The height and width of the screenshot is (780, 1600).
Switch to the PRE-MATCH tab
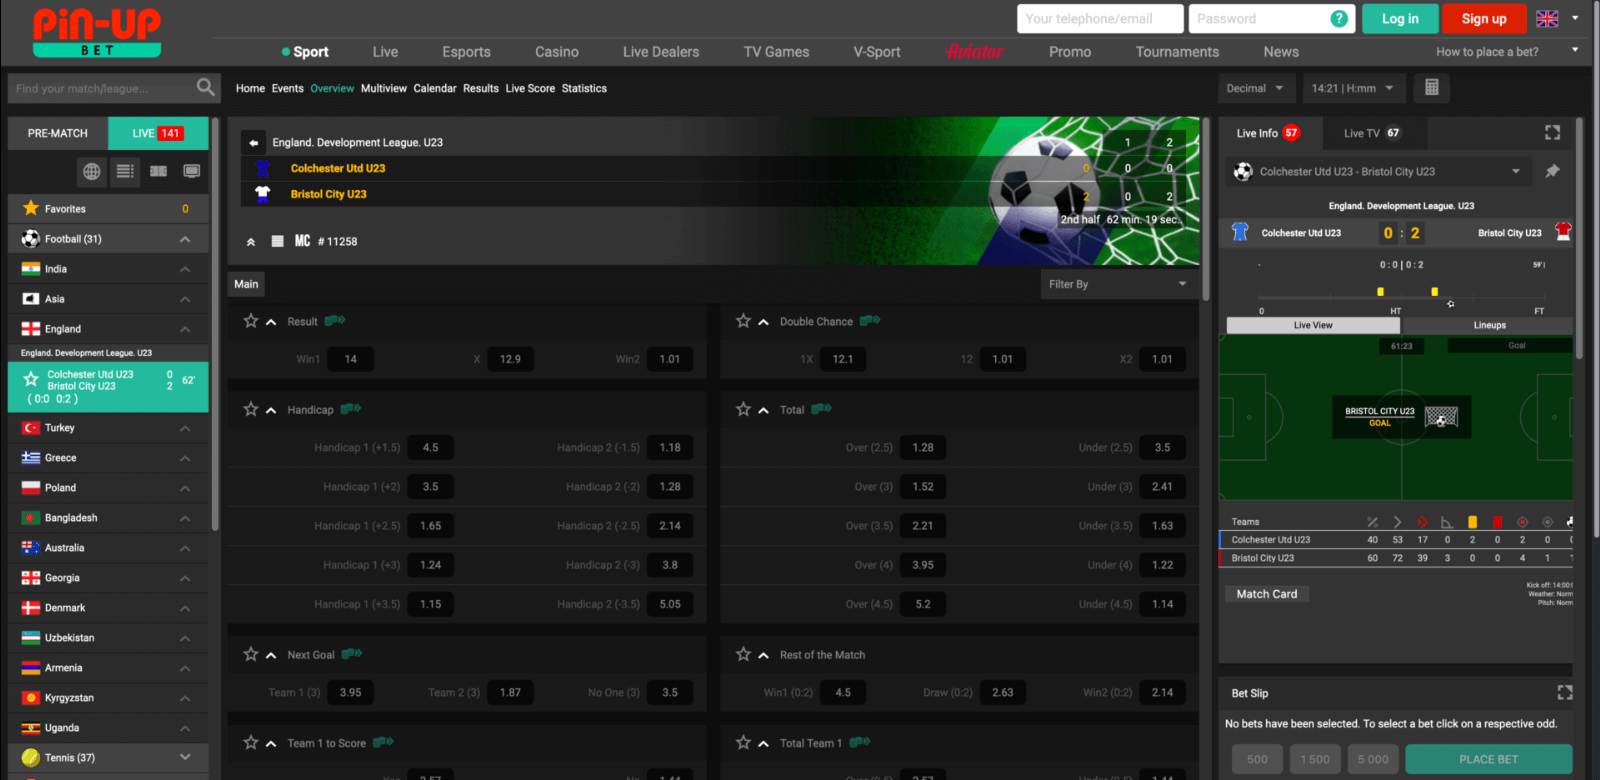pos(58,133)
